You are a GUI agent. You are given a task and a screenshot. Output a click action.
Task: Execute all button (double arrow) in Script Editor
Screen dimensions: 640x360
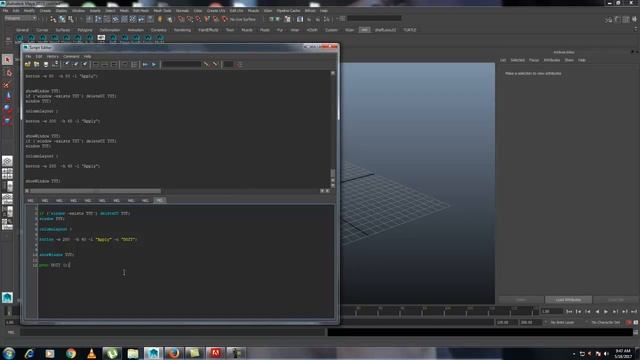[145, 64]
